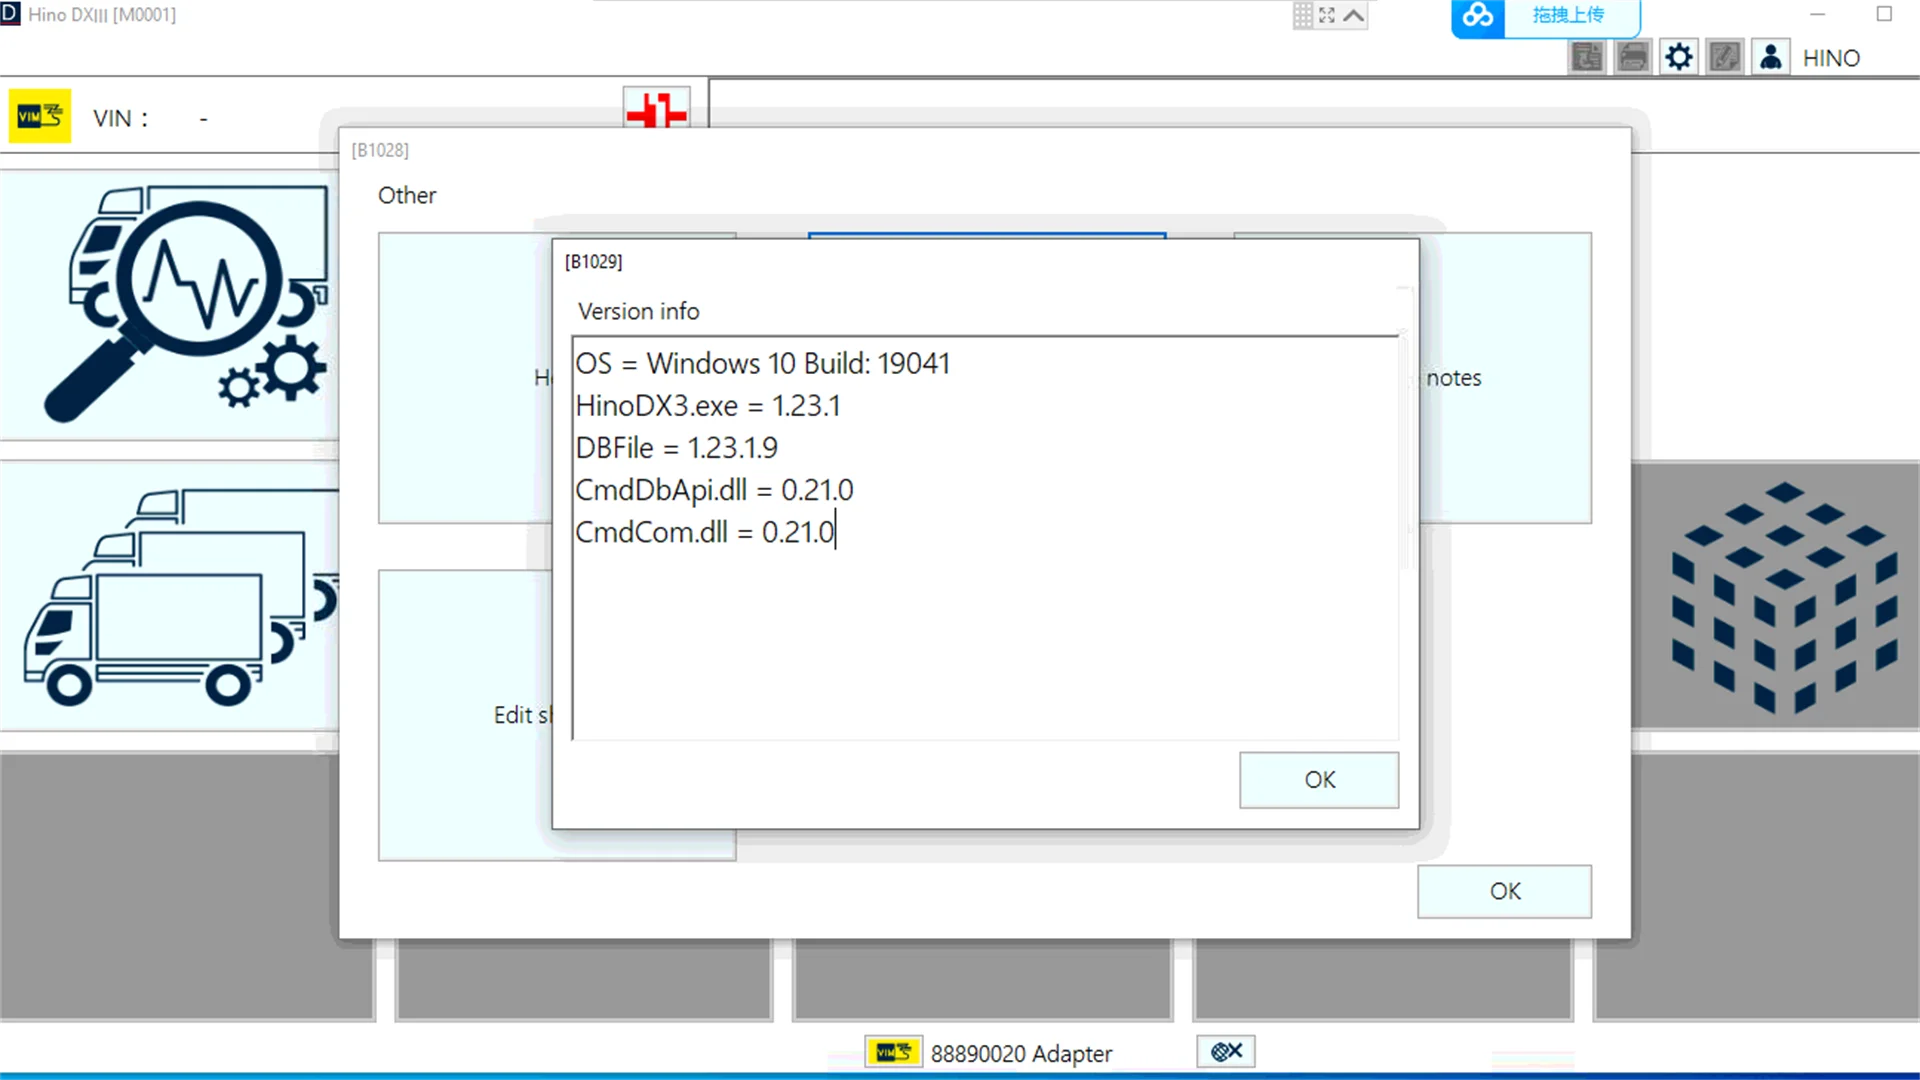Click the Hino DXIII app icon in title bar
The height and width of the screenshot is (1080, 1920).
pos(10,14)
